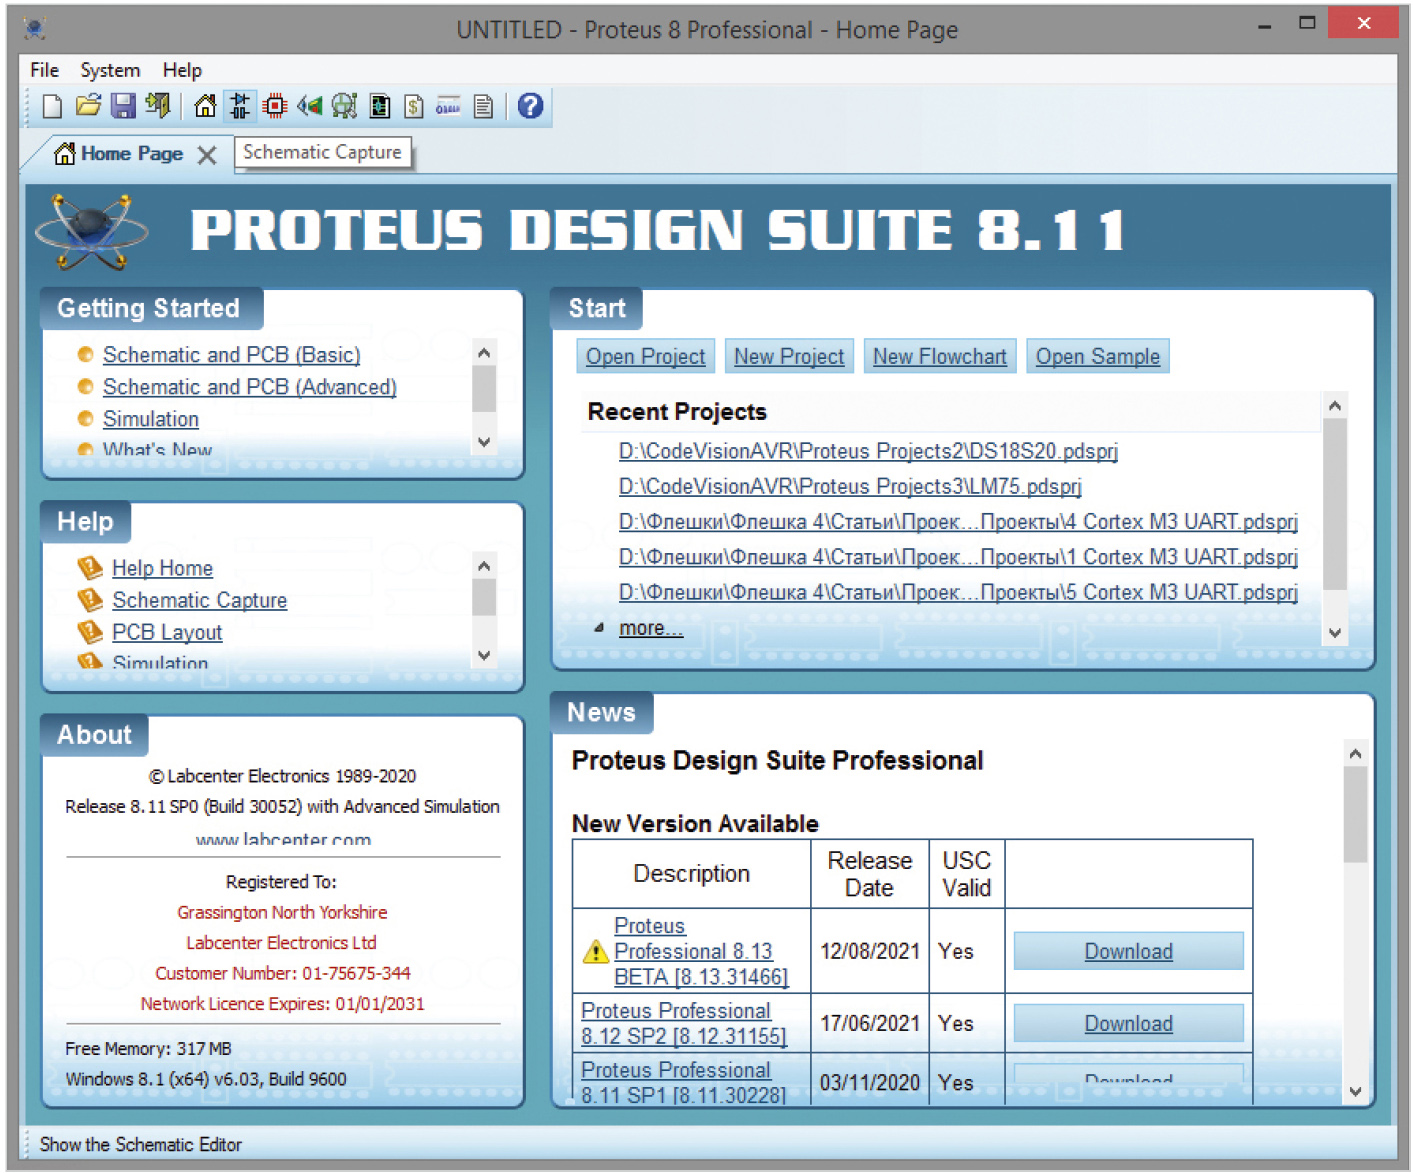Click the Open Project folder icon in toolbar
Screen dimensions: 1413x1173
[88, 105]
